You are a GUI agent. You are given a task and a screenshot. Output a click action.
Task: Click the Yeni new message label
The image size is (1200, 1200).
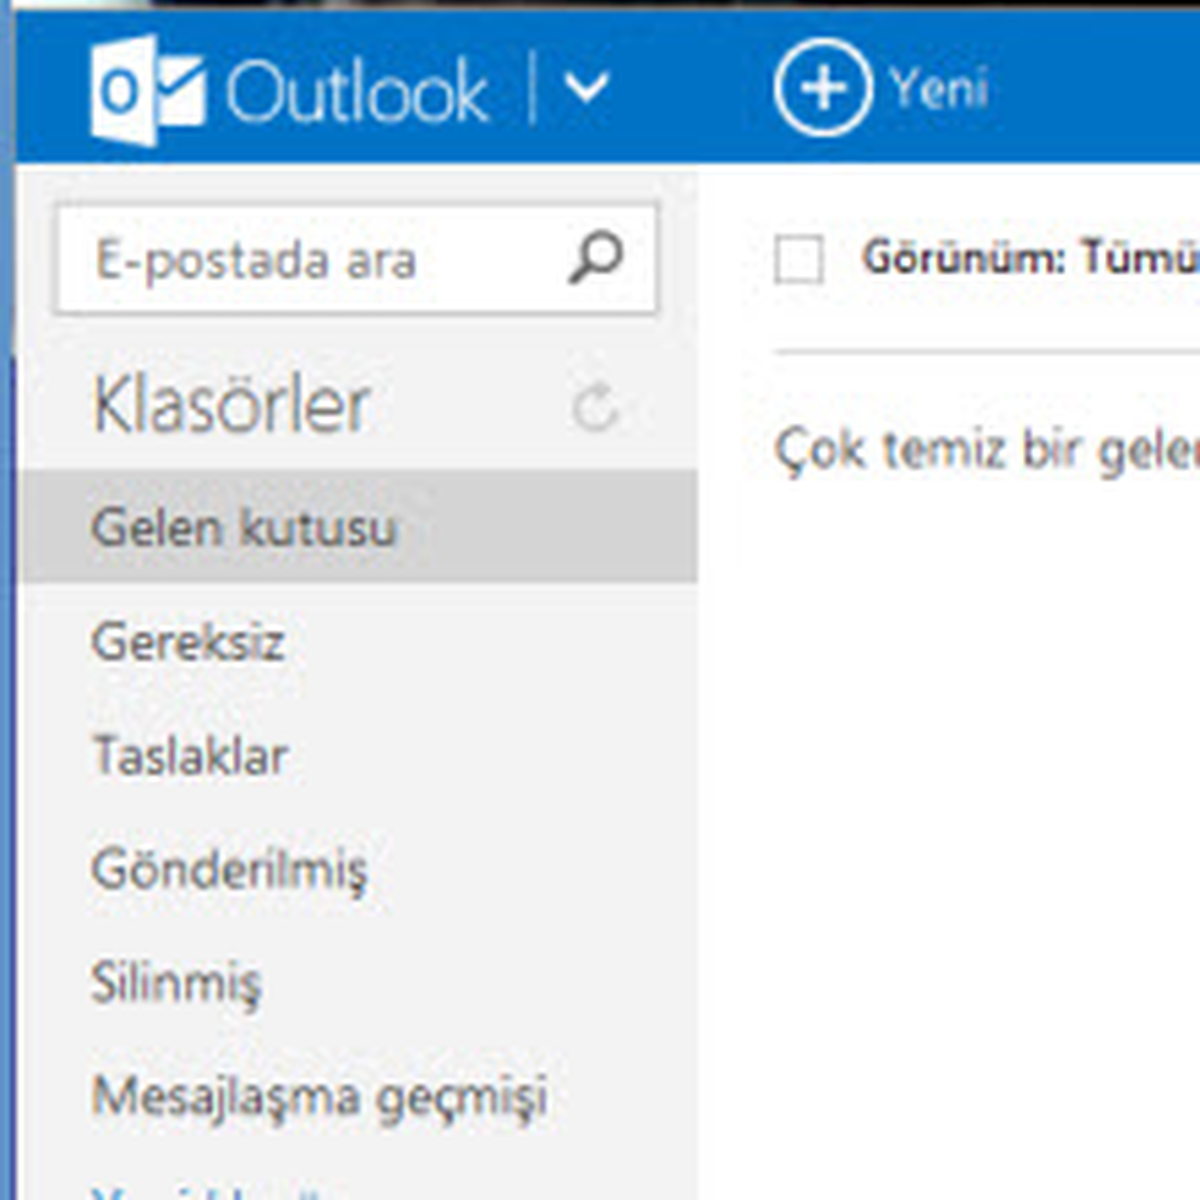click(x=938, y=88)
